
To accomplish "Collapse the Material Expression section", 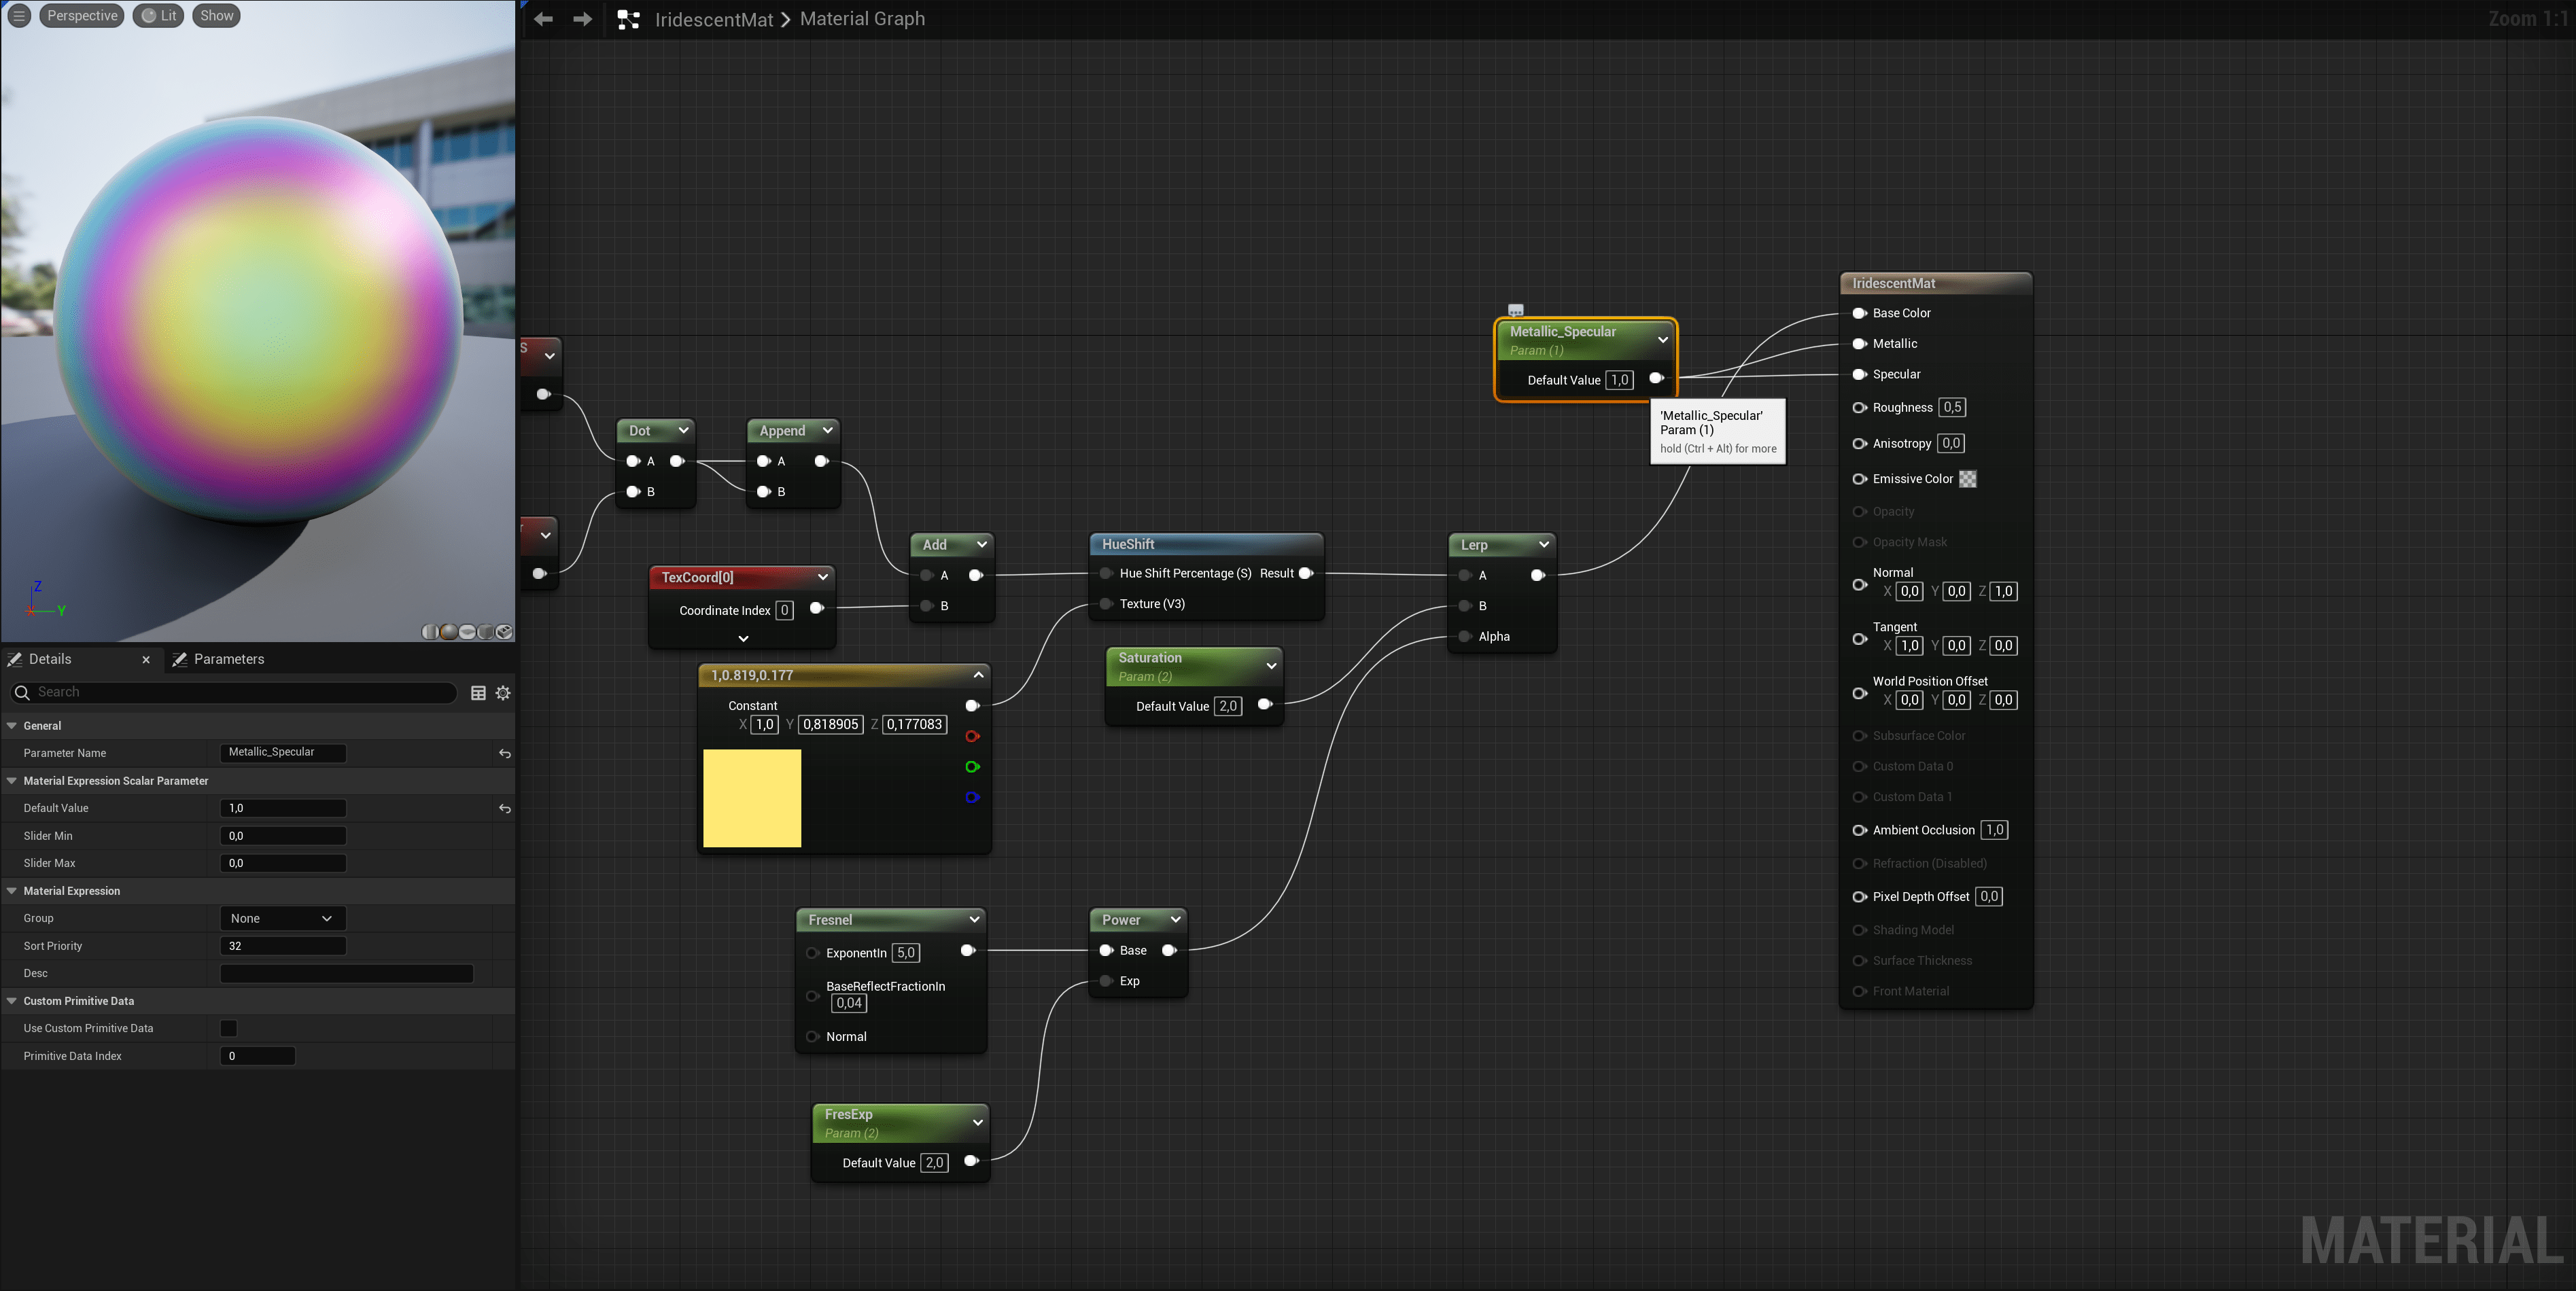I will click(x=12, y=891).
